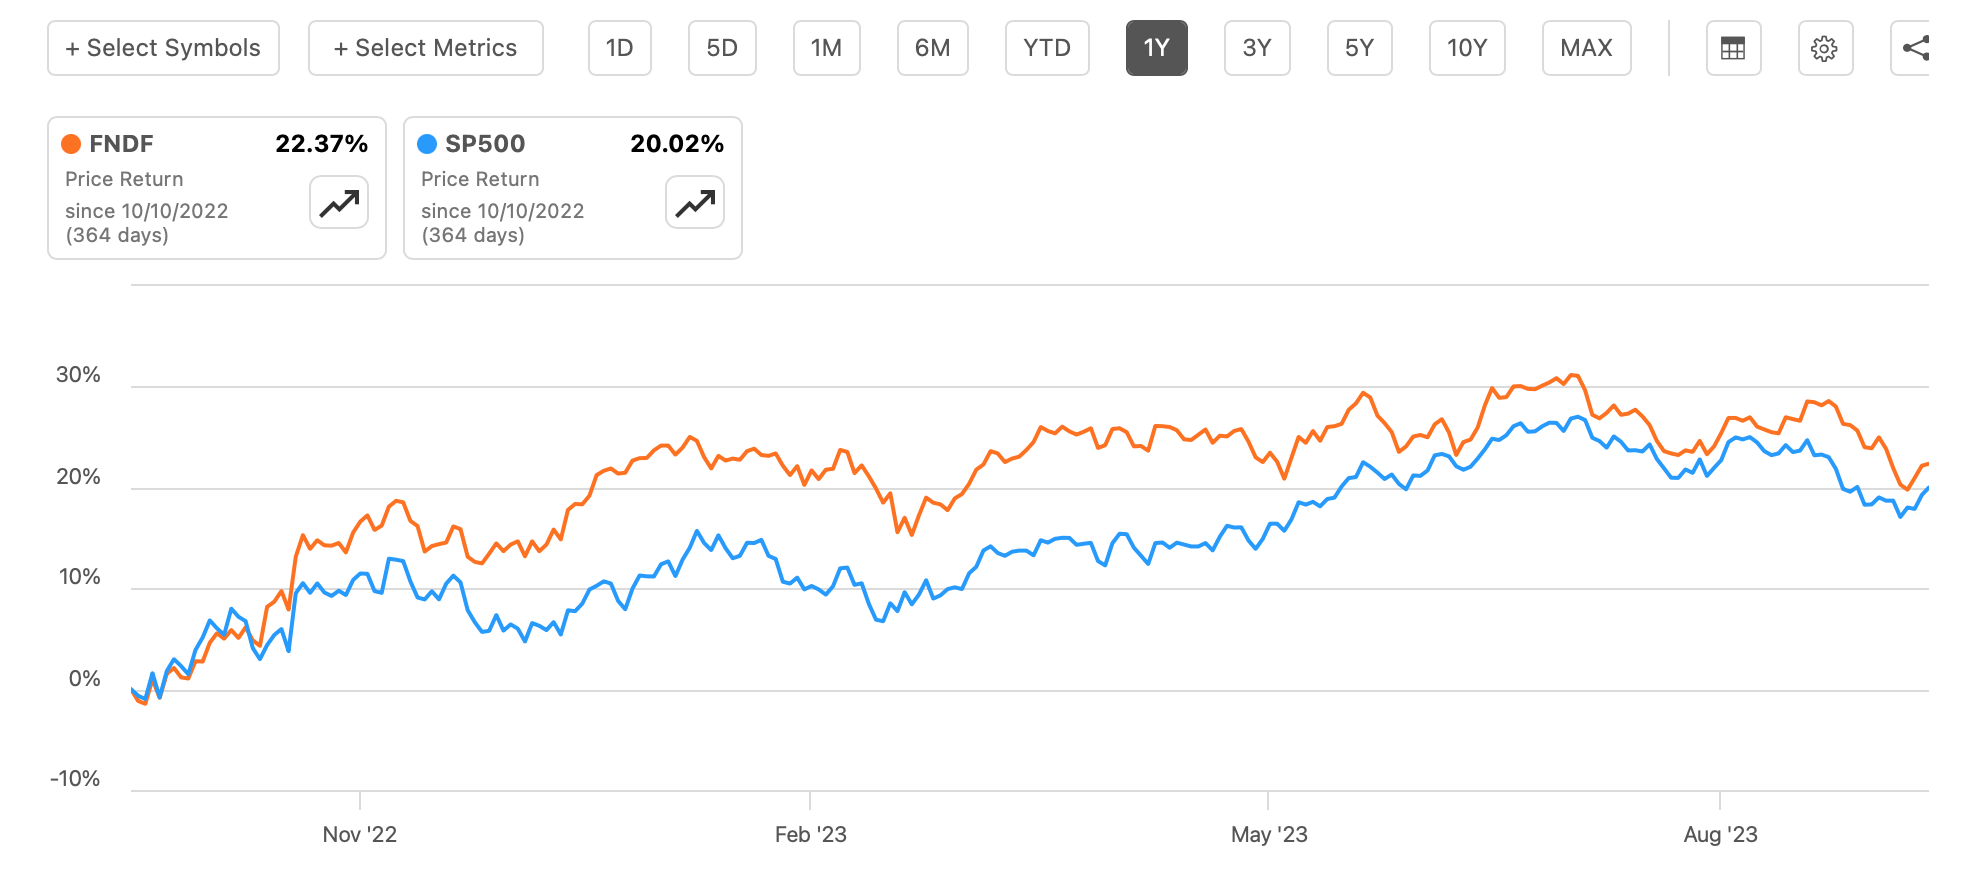The image size is (1969, 874).
Task: Open the data table view
Action: 1733,47
